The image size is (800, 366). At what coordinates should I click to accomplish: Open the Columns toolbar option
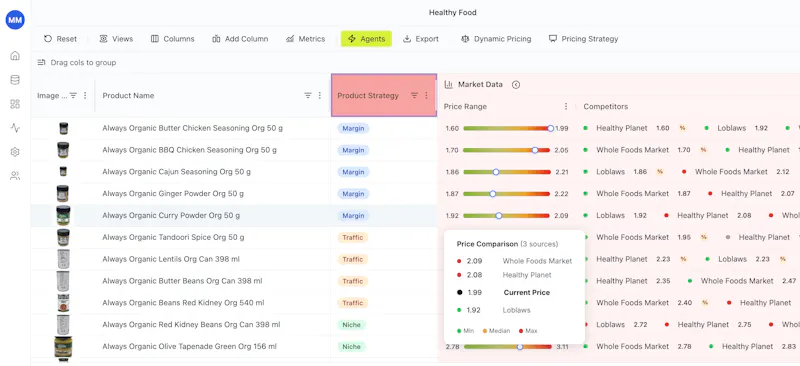point(172,39)
